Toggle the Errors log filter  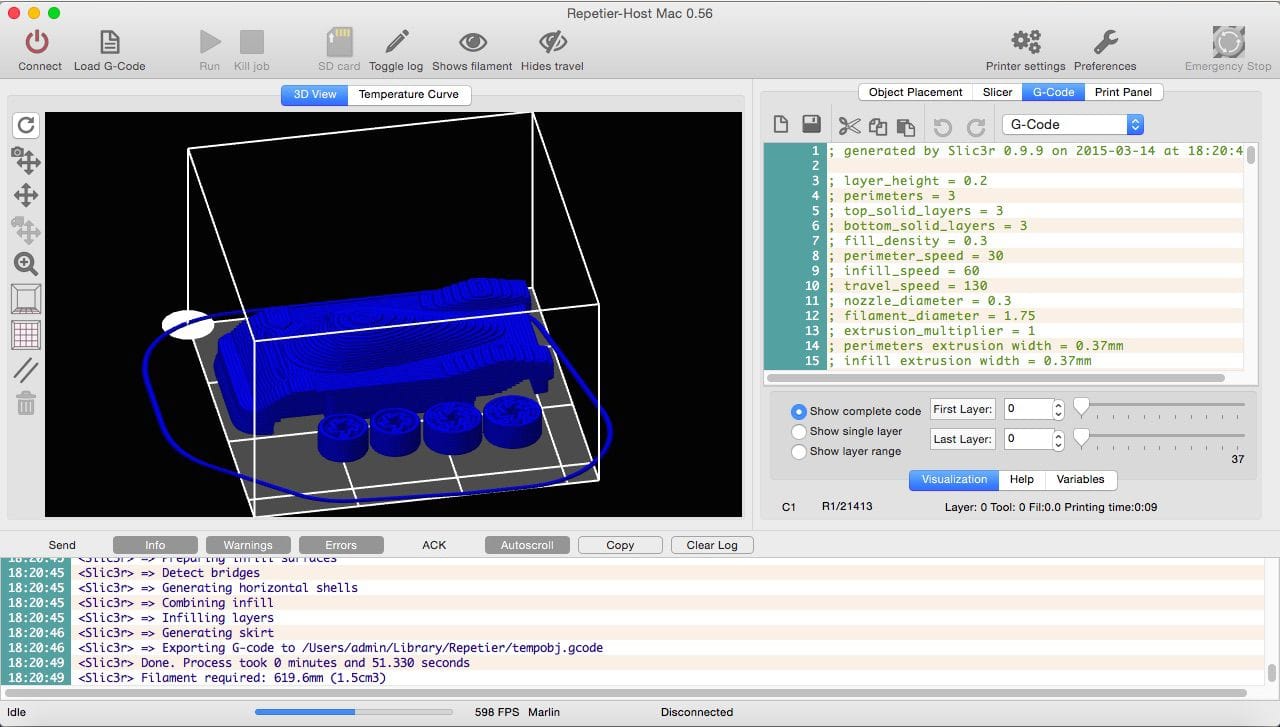pyautogui.click(x=341, y=545)
